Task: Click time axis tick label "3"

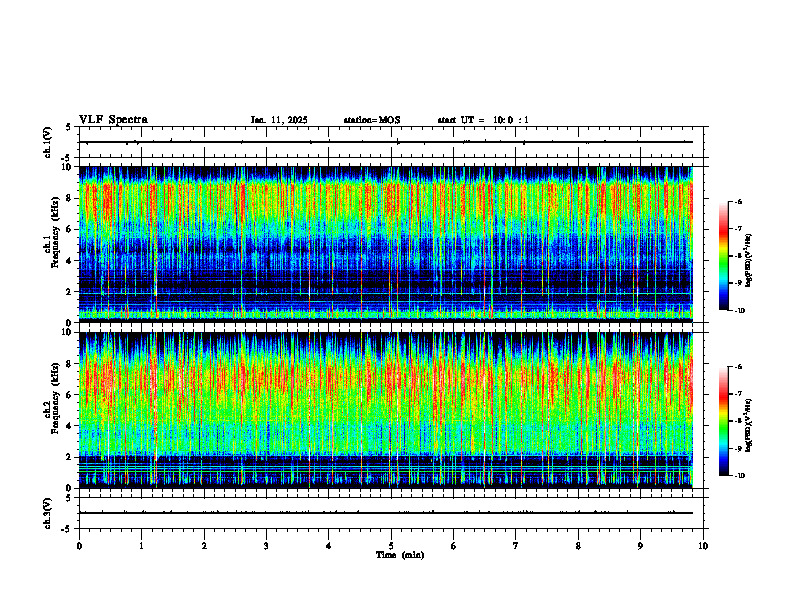Action: tap(266, 546)
